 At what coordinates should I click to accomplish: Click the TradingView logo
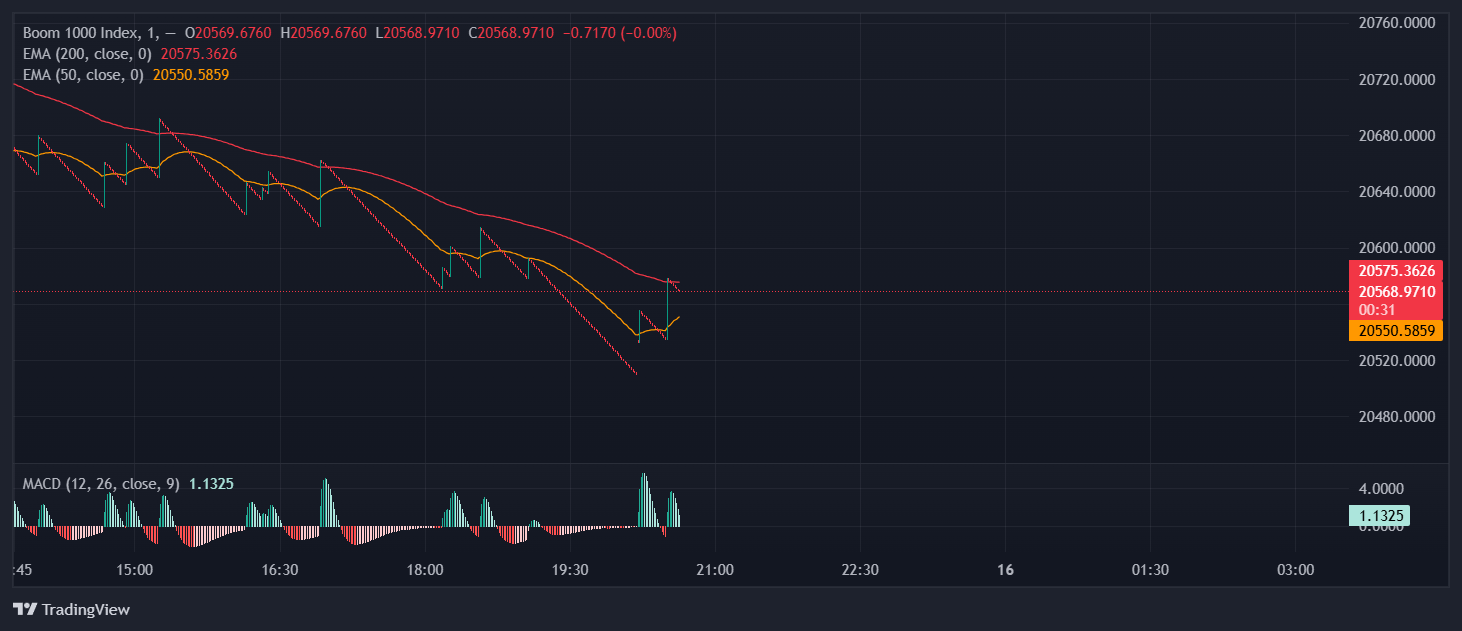(x=72, y=609)
